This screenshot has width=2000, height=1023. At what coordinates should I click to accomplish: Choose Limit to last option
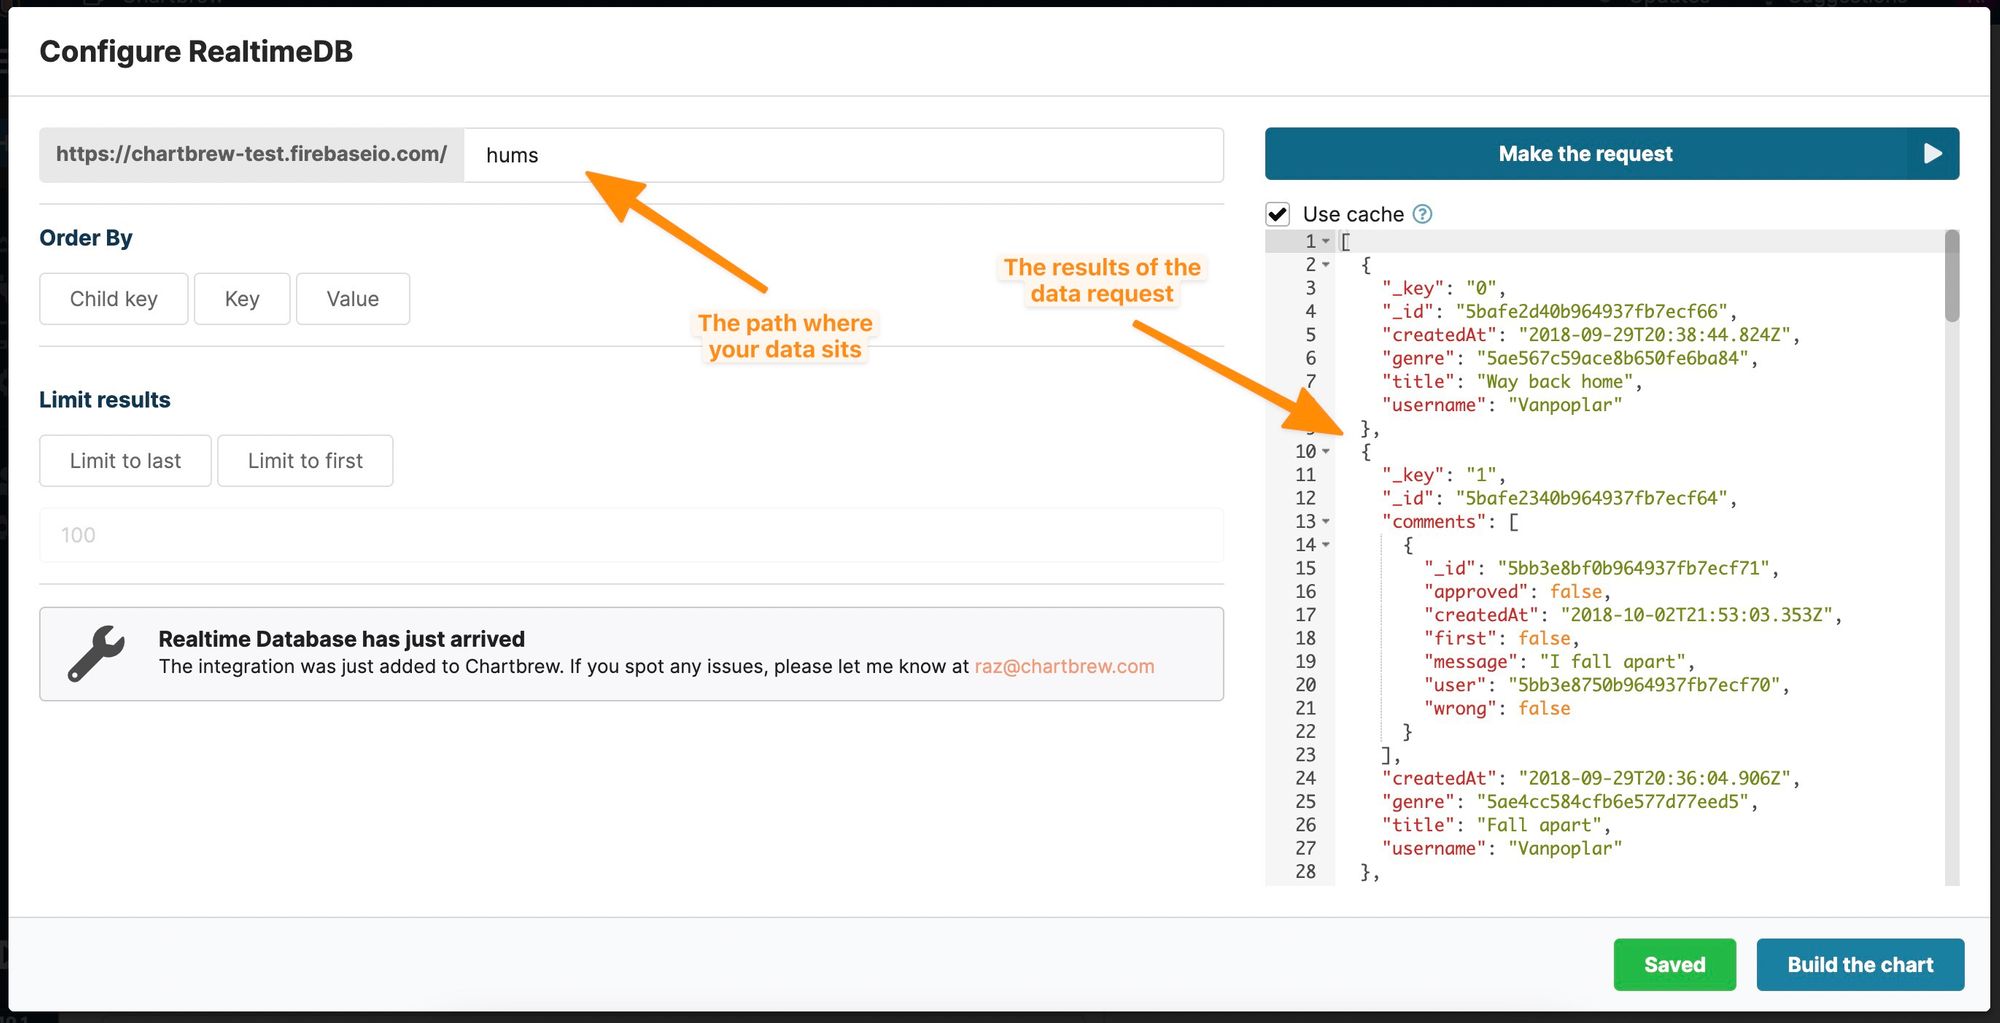pos(126,461)
